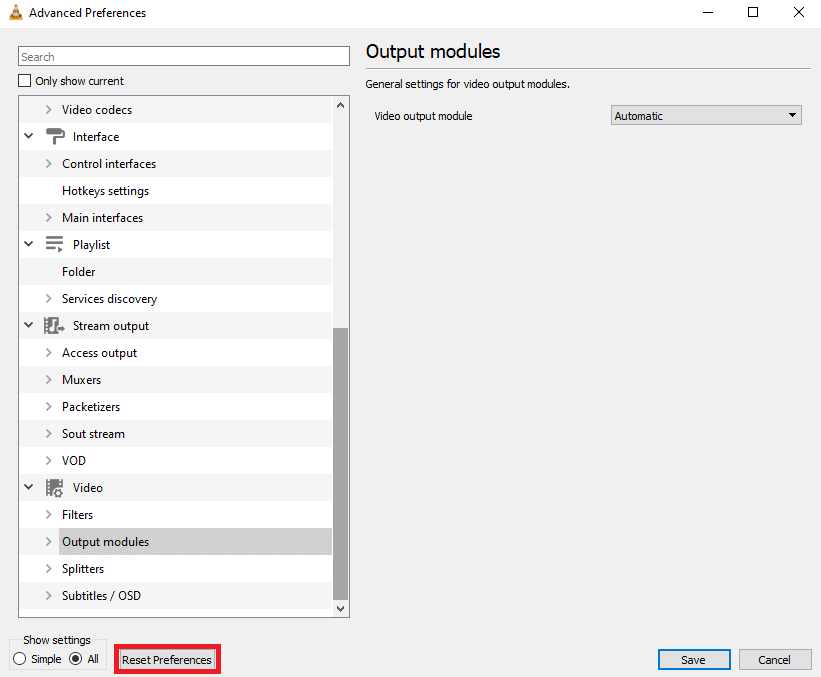Image resolution: width=821 pixels, height=677 pixels.
Task: Click the VLC cone icon in title bar
Action: (x=16, y=12)
